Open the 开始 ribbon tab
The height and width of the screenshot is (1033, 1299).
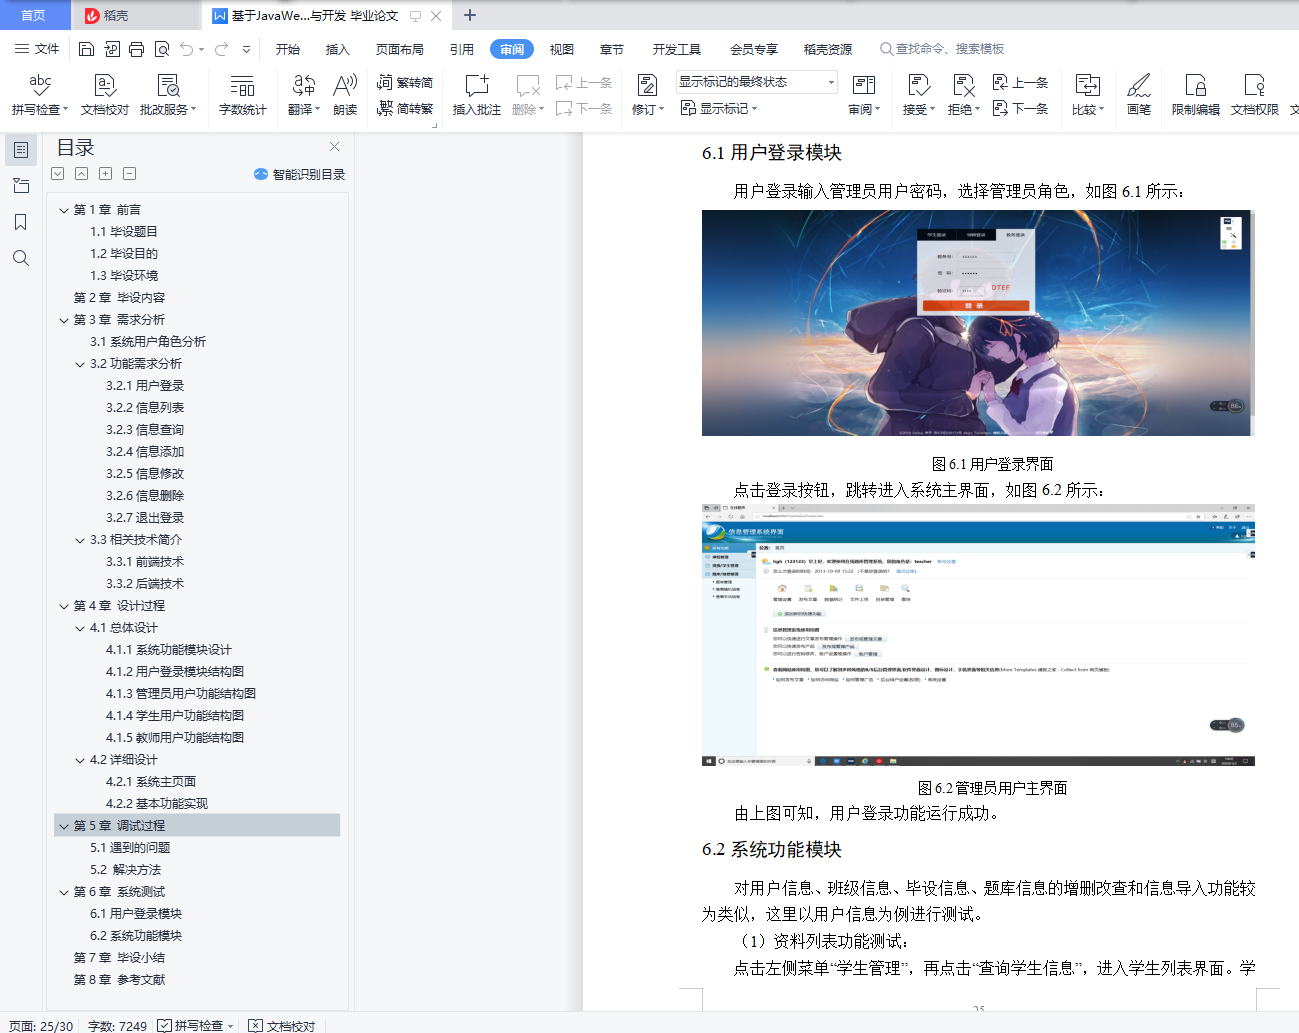[288, 49]
